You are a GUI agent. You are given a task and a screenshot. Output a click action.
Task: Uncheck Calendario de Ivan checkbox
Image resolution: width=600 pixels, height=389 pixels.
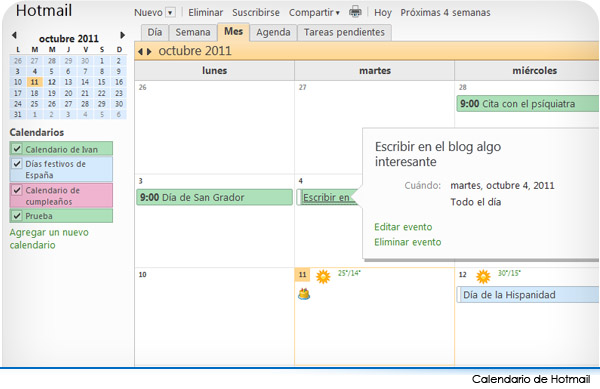(x=17, y=149)
